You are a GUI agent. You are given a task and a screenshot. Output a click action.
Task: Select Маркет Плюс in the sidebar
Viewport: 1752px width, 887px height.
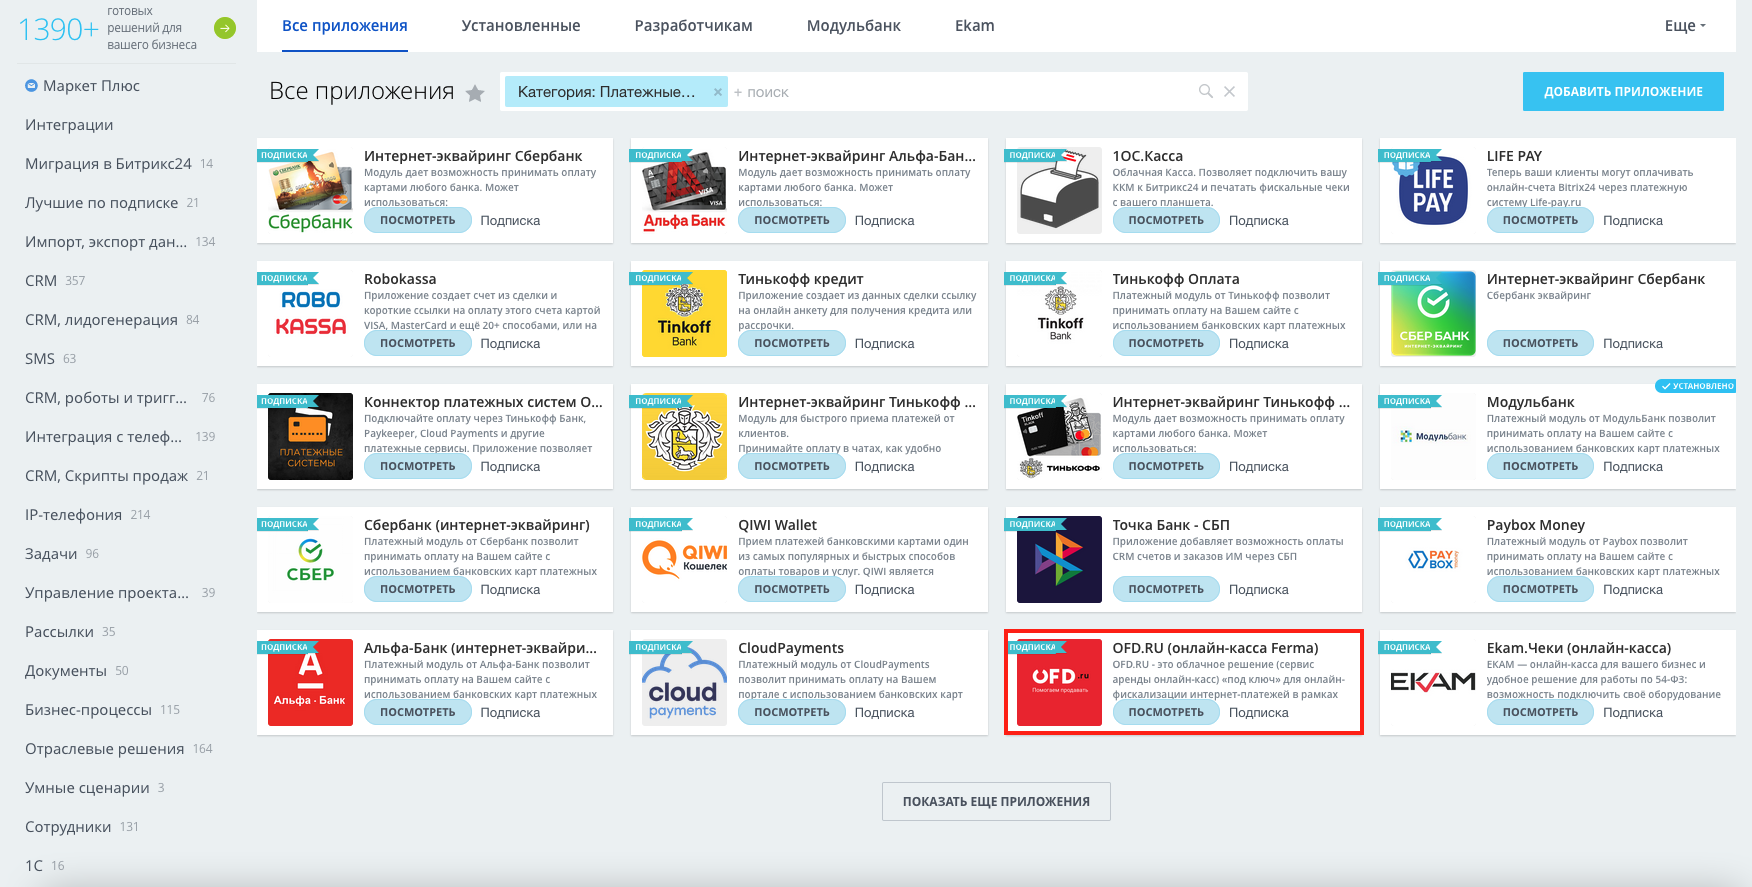(x=91, y=86)
